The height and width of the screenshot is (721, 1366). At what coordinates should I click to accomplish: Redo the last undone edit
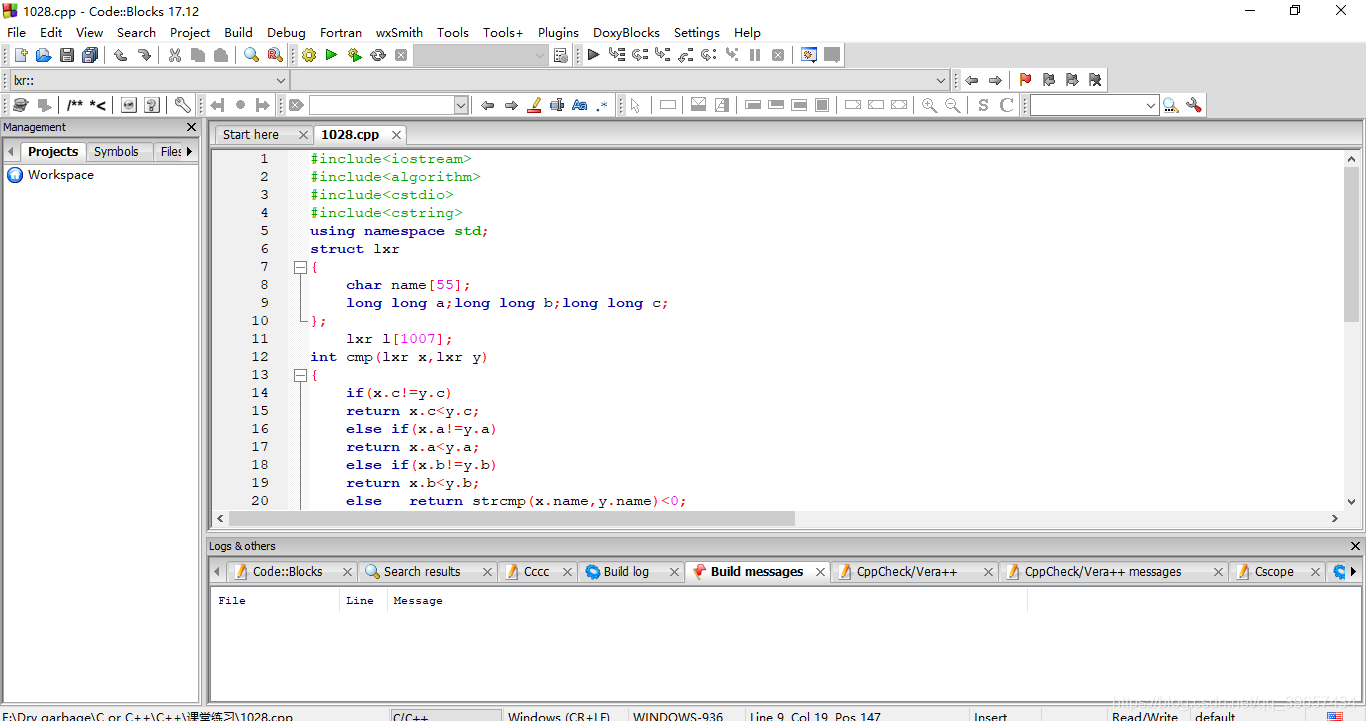pyautogui.click(x=144, y=55)
